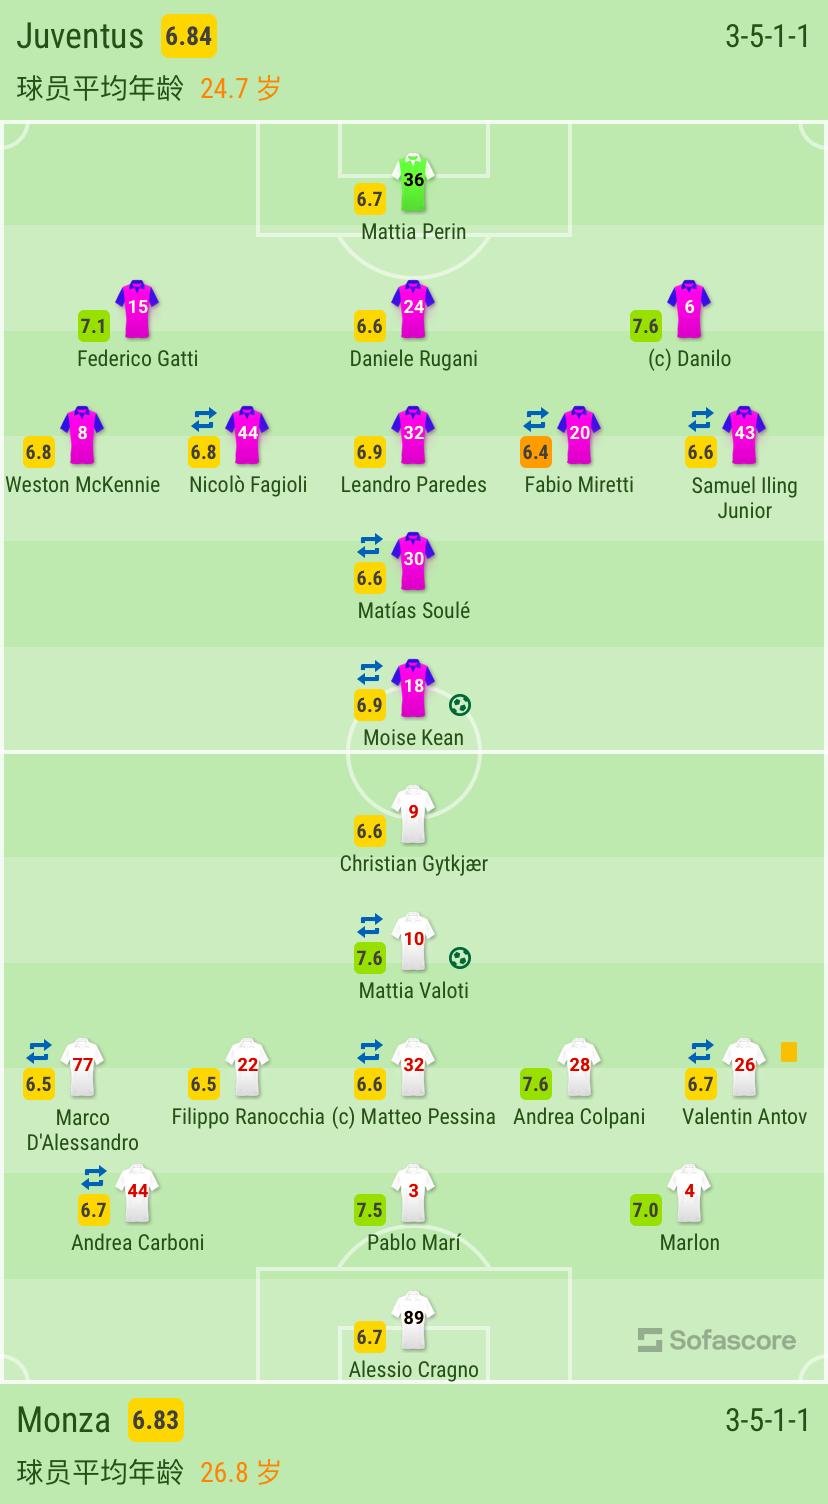Click Matías Soulé's number 30 jersey

413,561
